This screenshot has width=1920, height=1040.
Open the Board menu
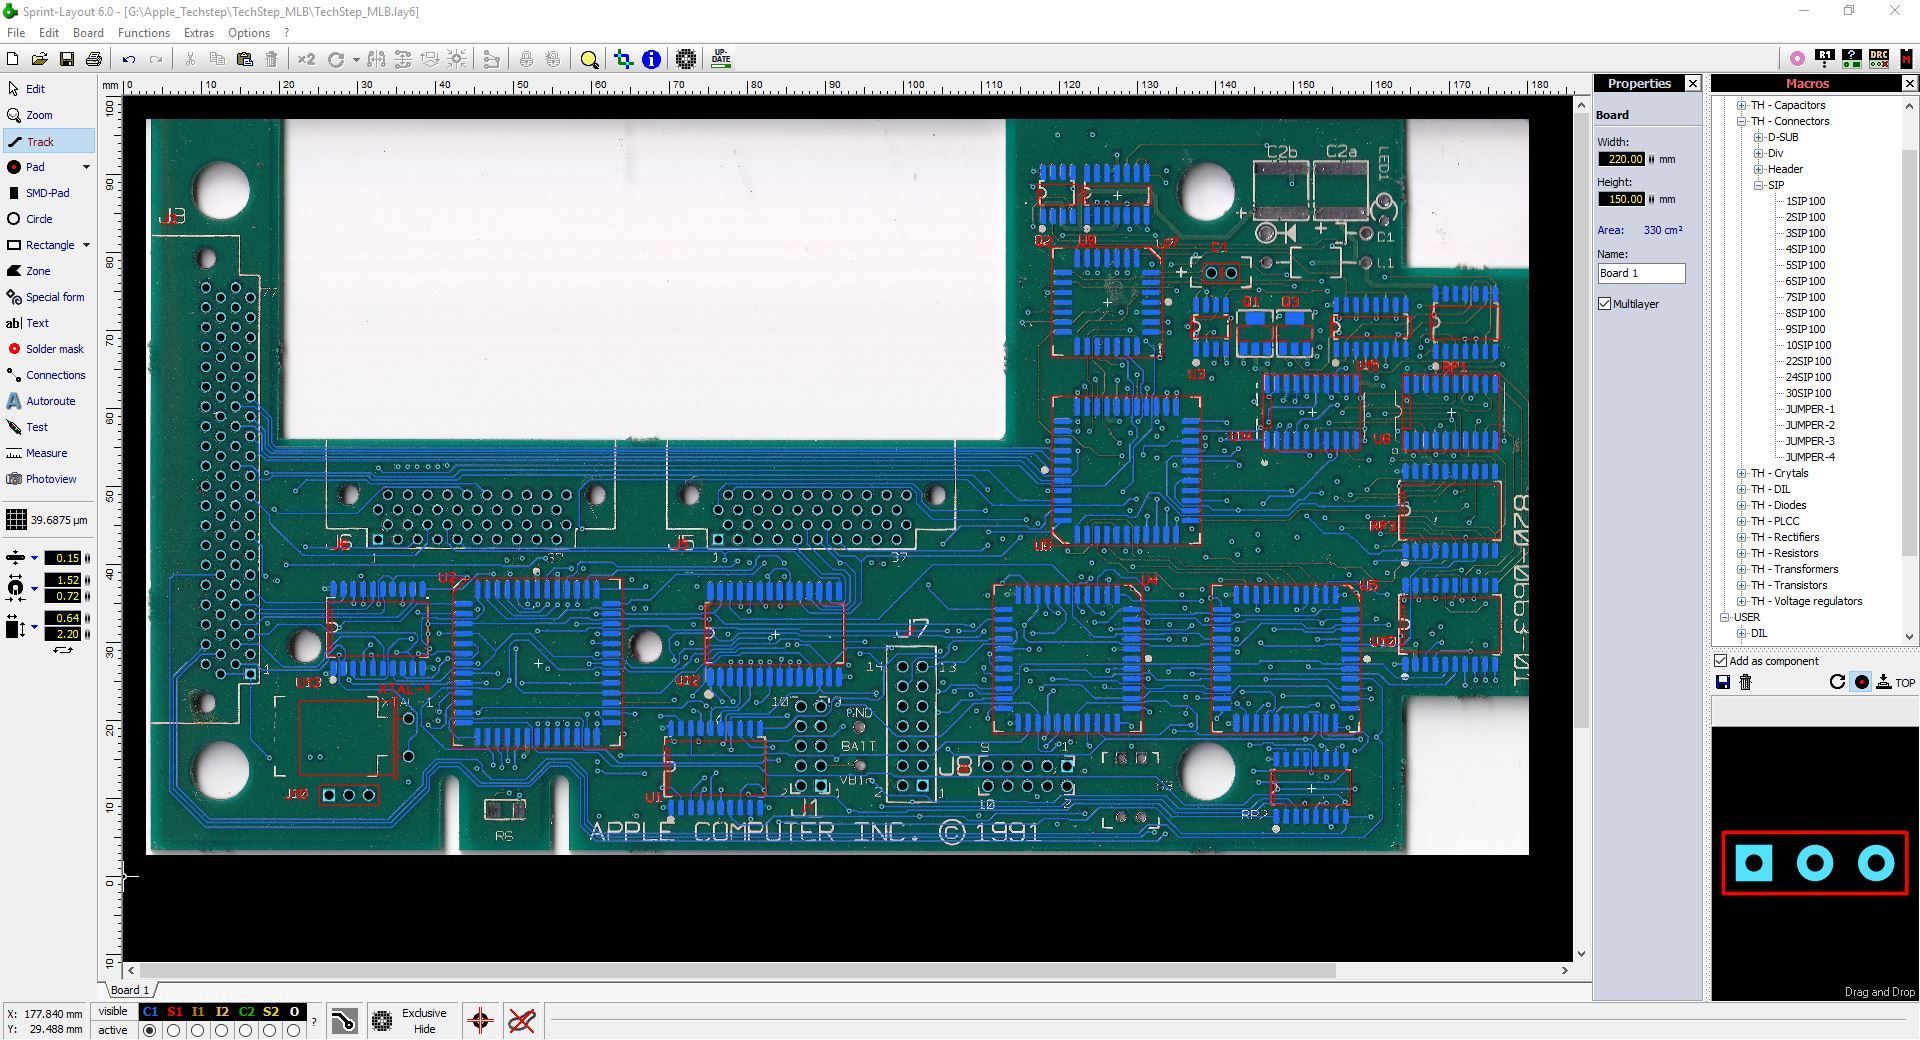(88, 33)
